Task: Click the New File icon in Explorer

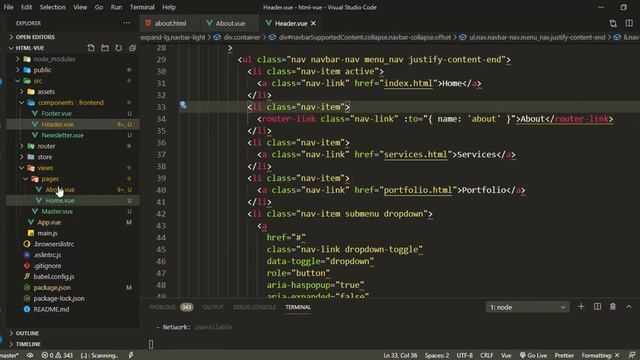Action: [x=91, y=48]
